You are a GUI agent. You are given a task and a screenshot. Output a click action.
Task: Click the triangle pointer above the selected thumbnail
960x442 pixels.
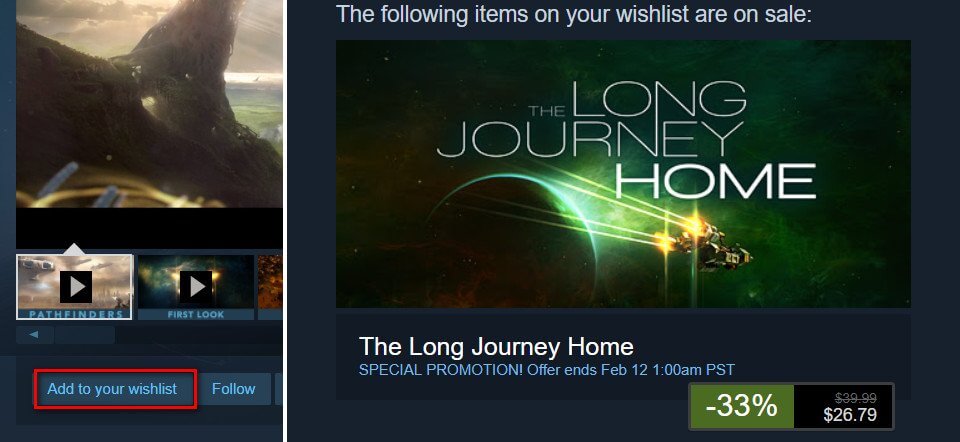[x=73, y=249]
